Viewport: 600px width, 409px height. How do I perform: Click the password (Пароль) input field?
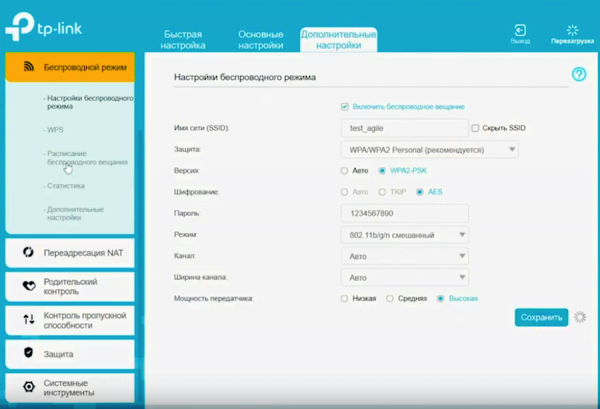tap(404, 213)
